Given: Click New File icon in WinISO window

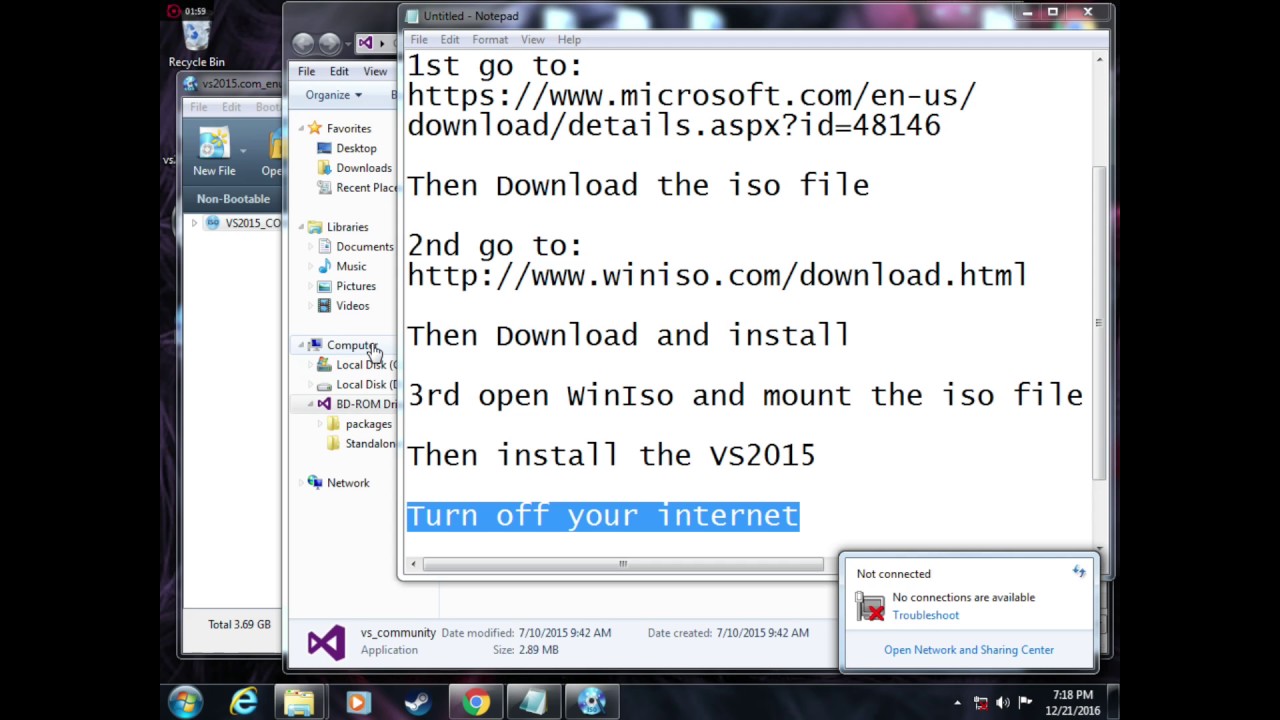Looking at the screenshot, I should coord(214,153).
